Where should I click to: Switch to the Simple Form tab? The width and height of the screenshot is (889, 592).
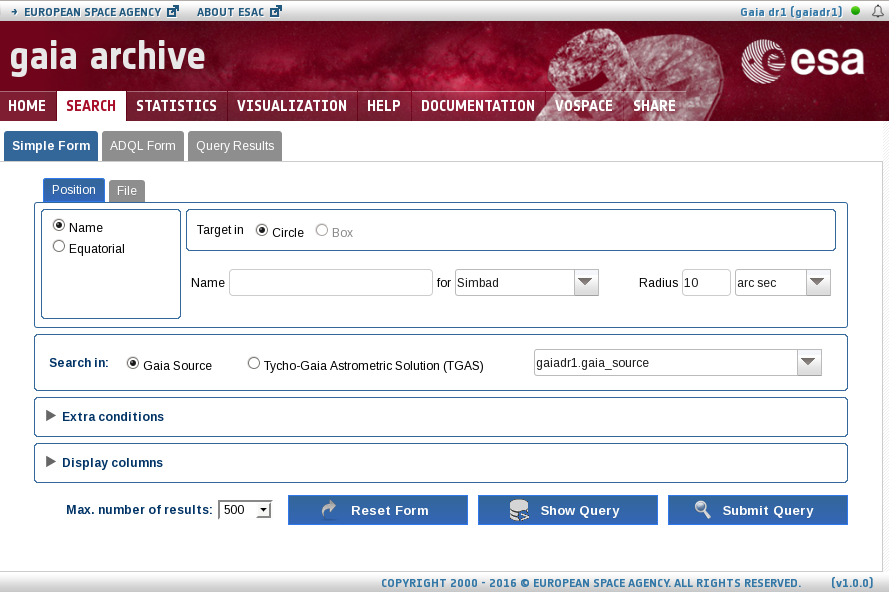coord(51,146)
